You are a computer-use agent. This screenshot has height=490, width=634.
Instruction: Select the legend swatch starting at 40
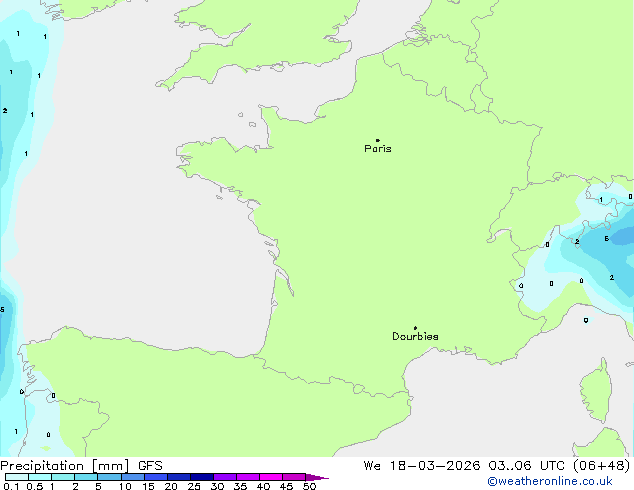(271, 477)
